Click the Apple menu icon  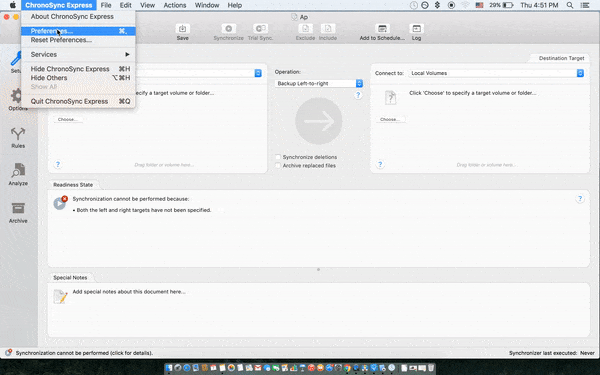[13, 5]
